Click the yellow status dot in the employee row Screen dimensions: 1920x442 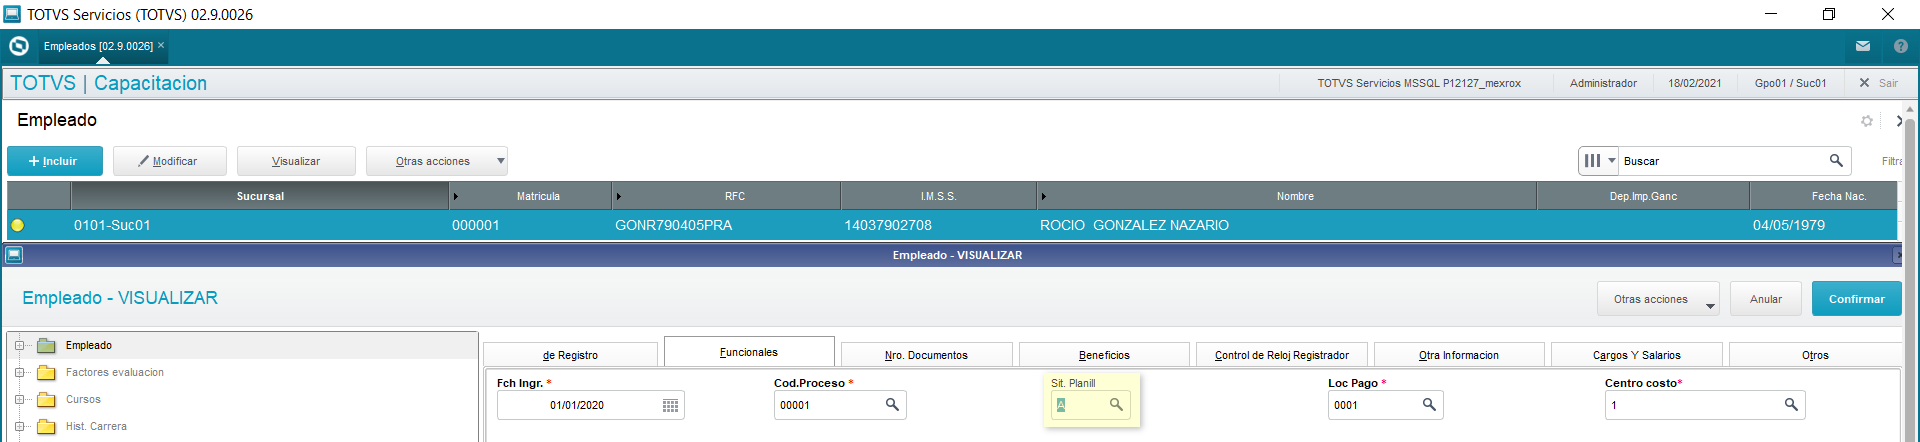coord(17,225)
